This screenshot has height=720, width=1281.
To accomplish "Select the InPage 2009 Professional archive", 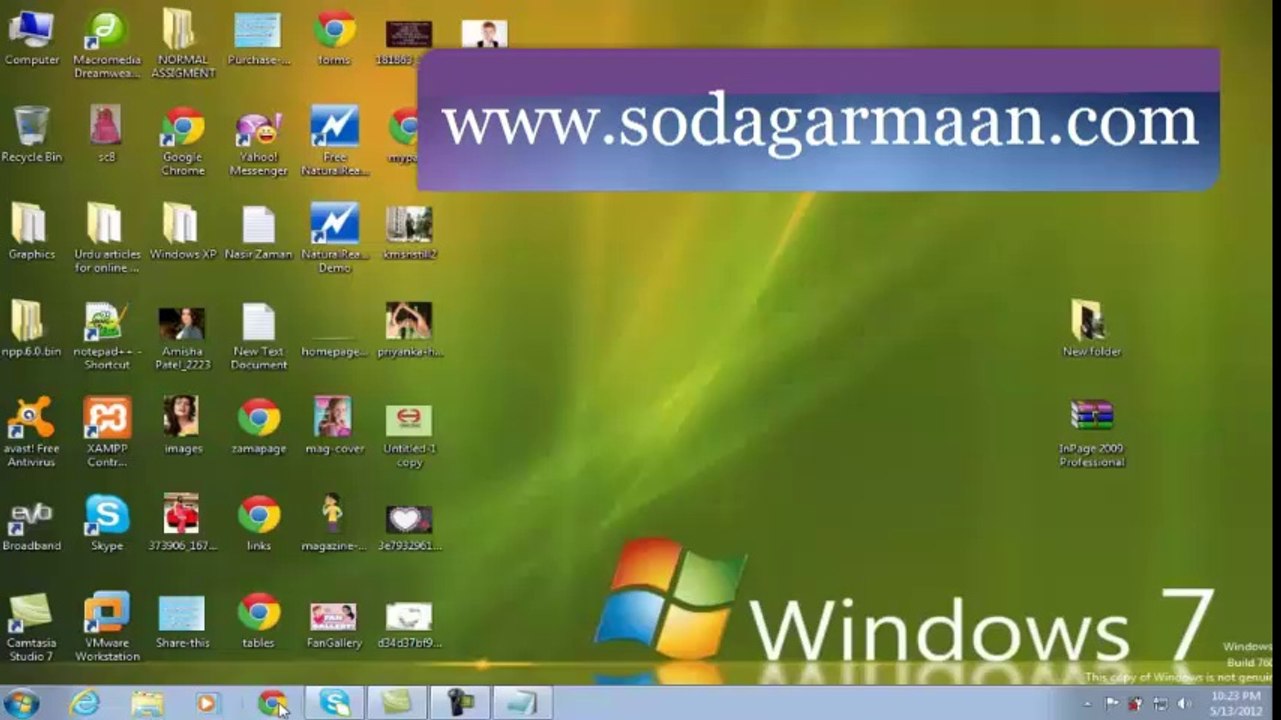I will pos(1092,432).
